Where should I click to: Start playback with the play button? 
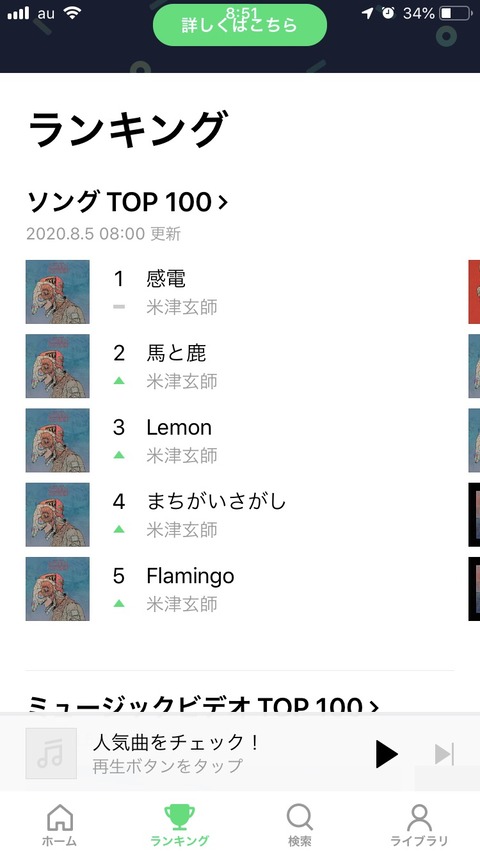(x=386, y=754)
